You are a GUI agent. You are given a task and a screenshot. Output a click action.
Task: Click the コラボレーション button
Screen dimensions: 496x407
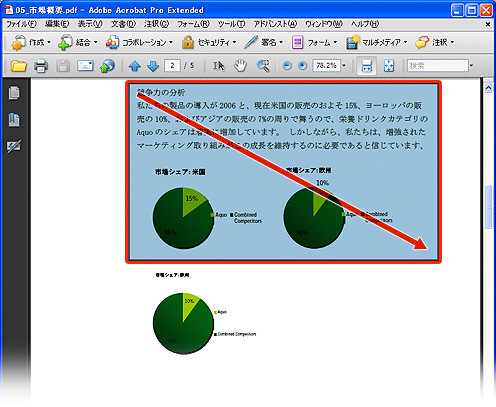click(x=139, y=42)
